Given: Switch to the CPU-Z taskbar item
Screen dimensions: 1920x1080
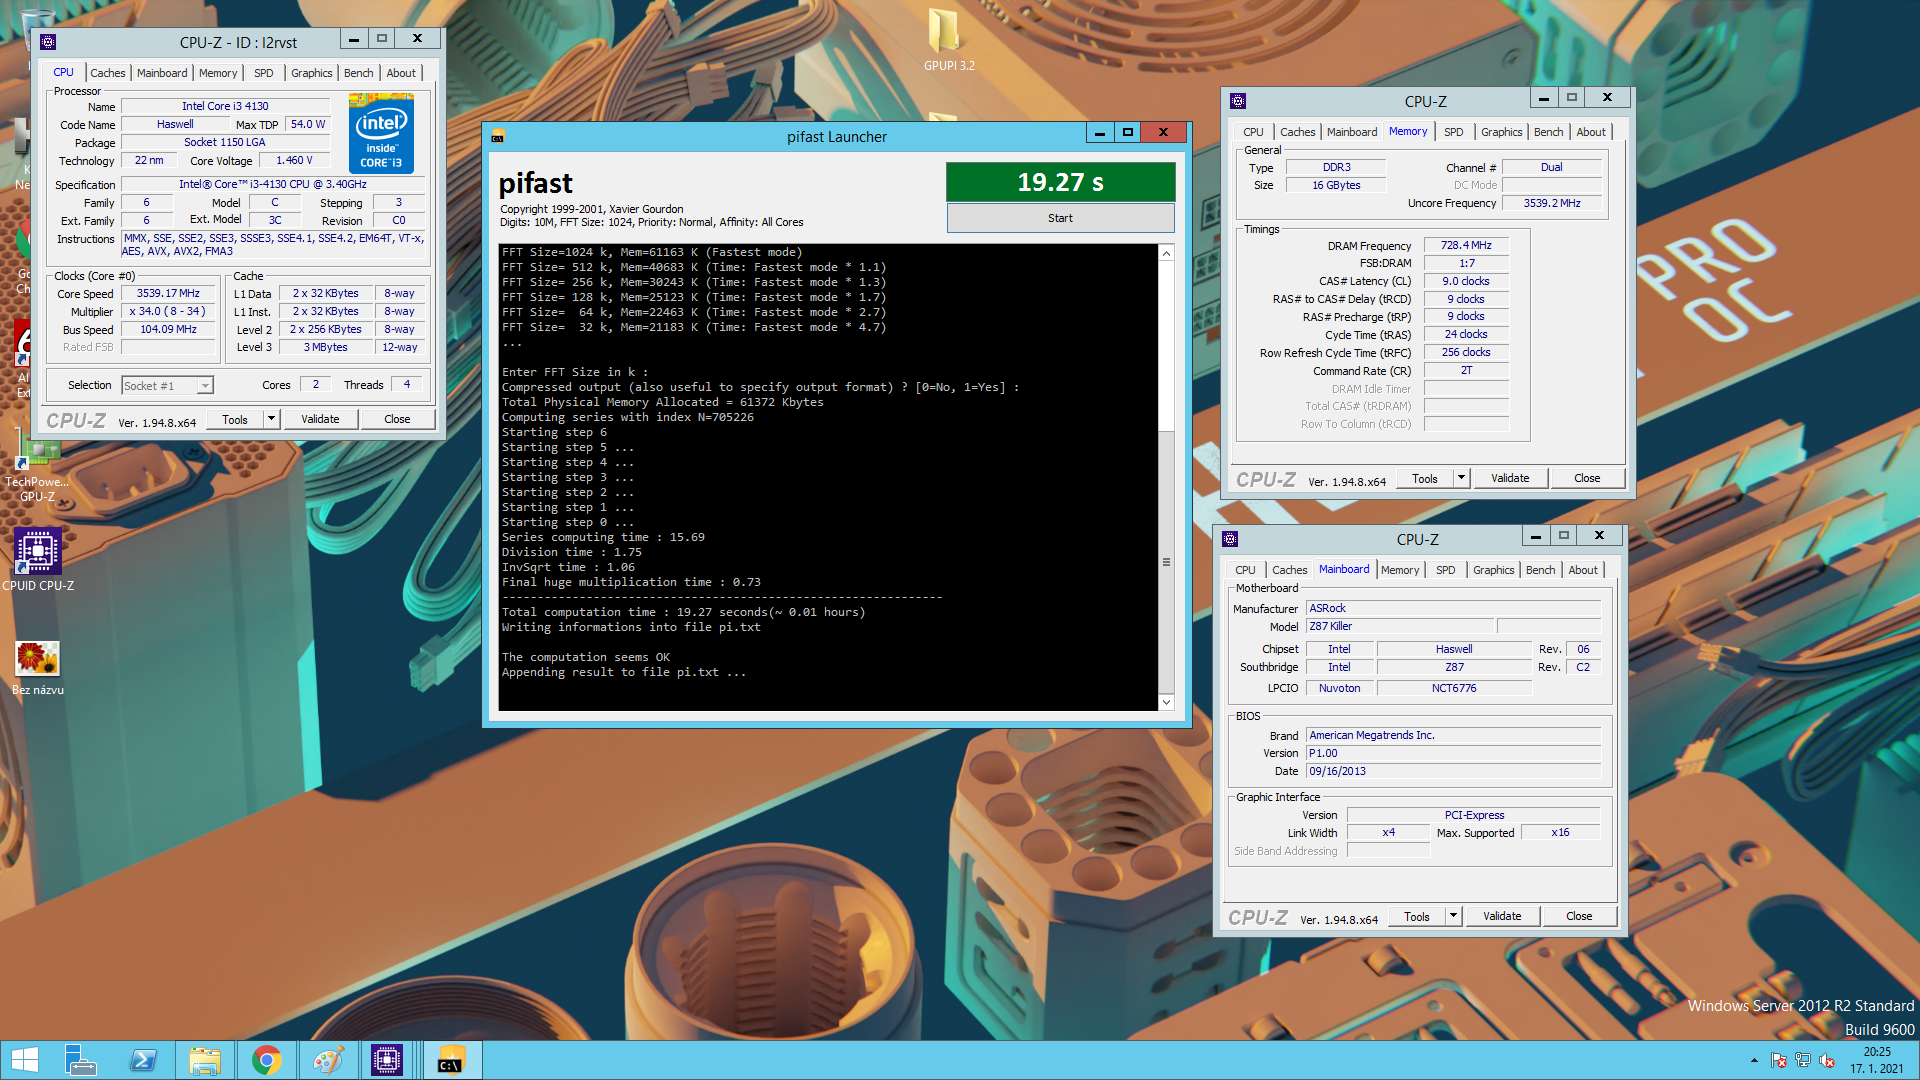Looking at the screenshot, I should pos(387,1060).
